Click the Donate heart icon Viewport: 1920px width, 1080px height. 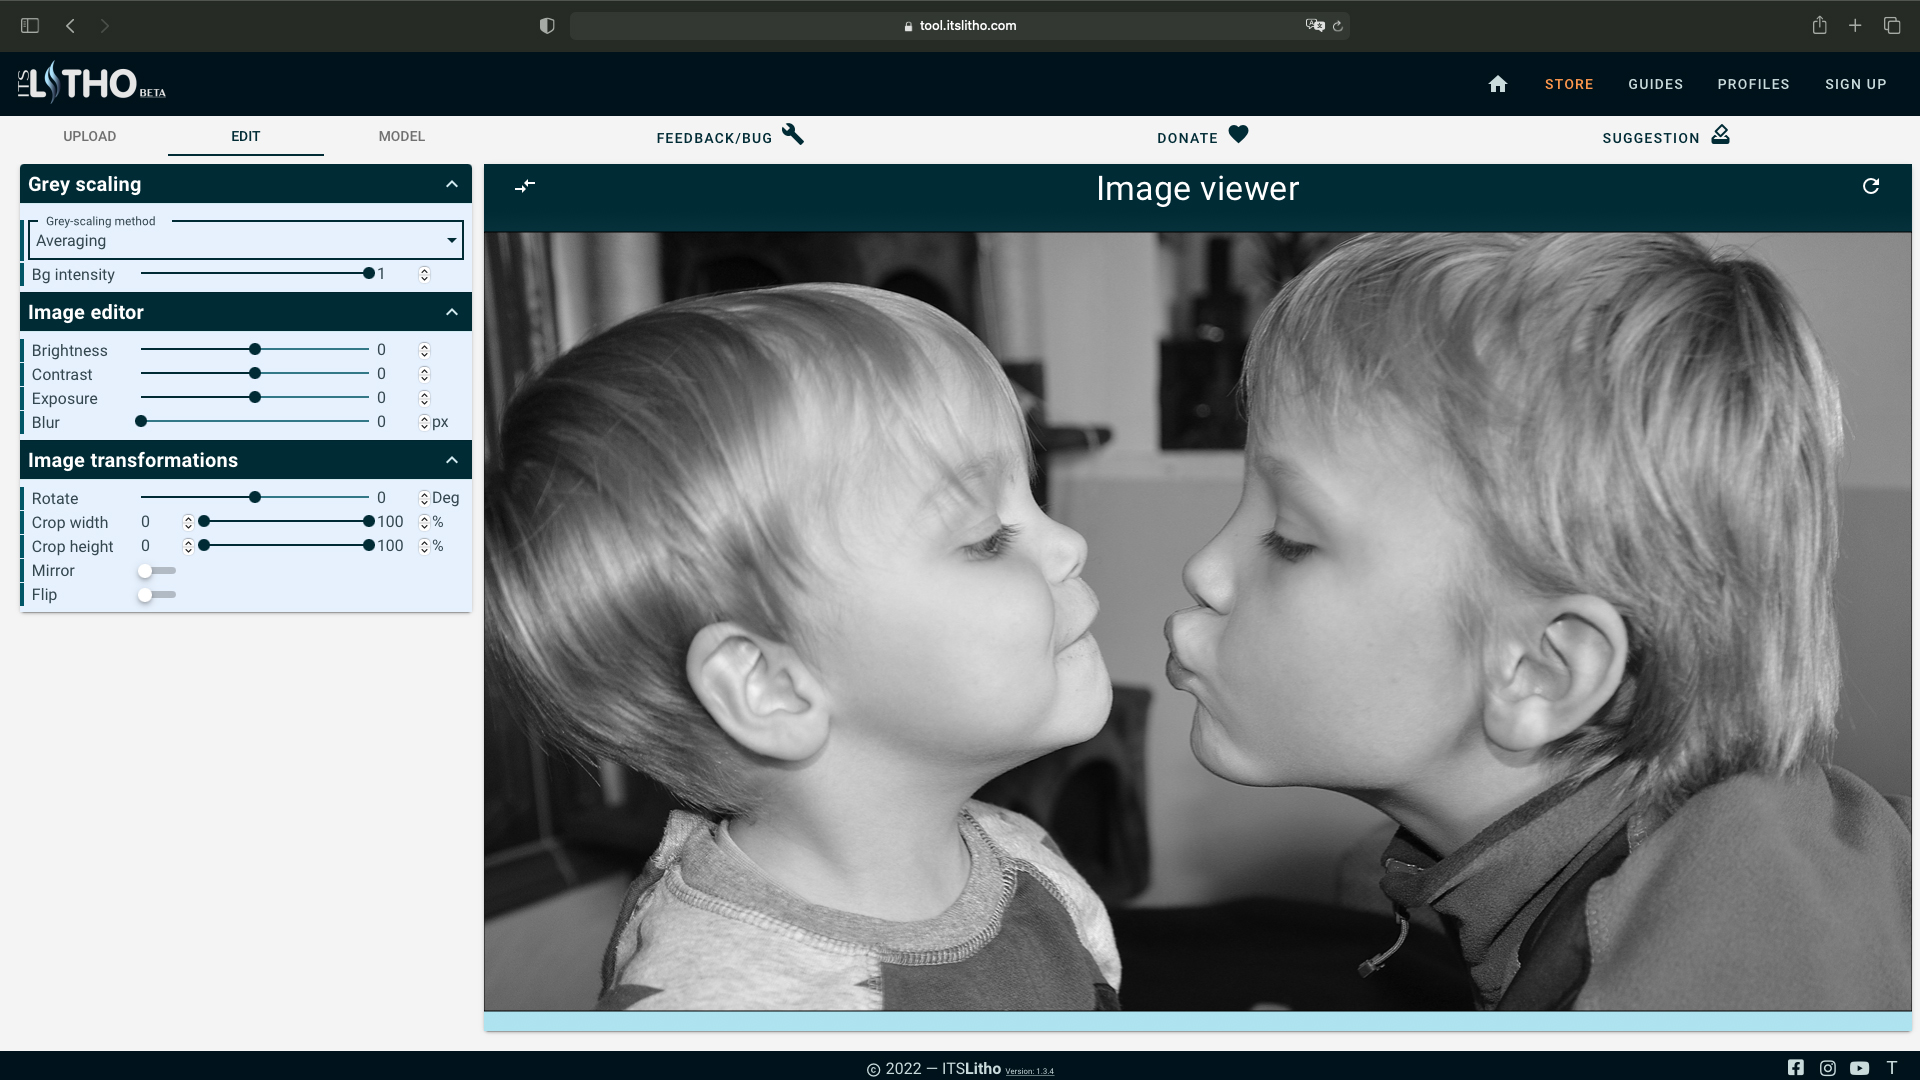click(1238, 134)
